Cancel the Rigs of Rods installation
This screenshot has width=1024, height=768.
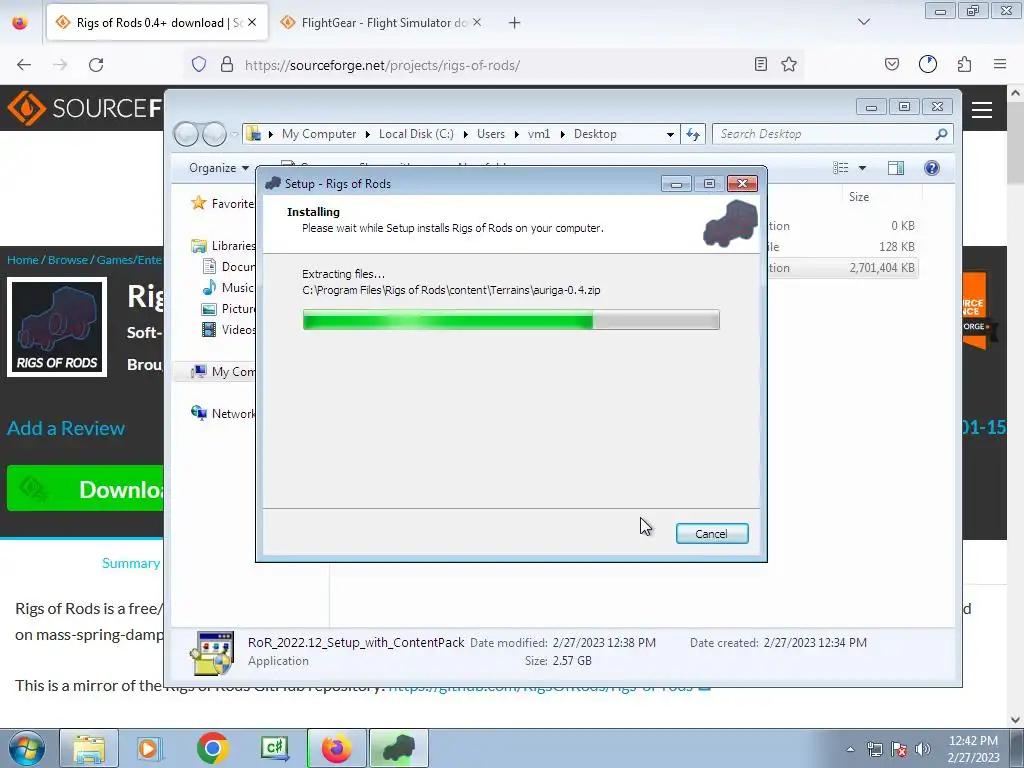(x=712, y=534)
